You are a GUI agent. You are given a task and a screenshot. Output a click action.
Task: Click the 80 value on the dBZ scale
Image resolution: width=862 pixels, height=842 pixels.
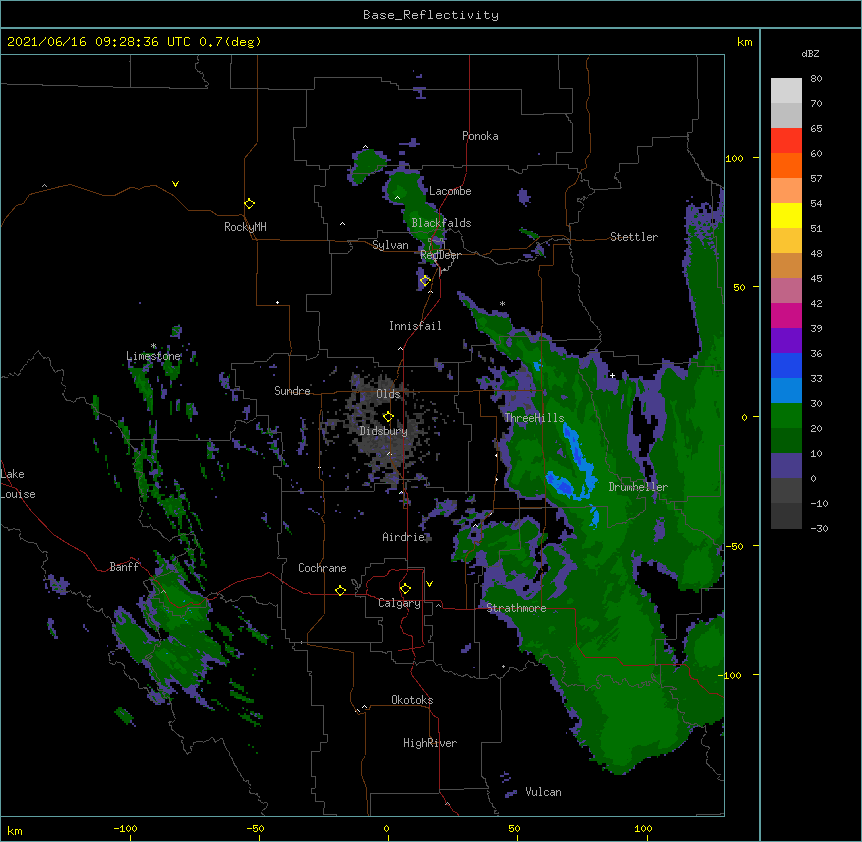[x=816, y=79]
